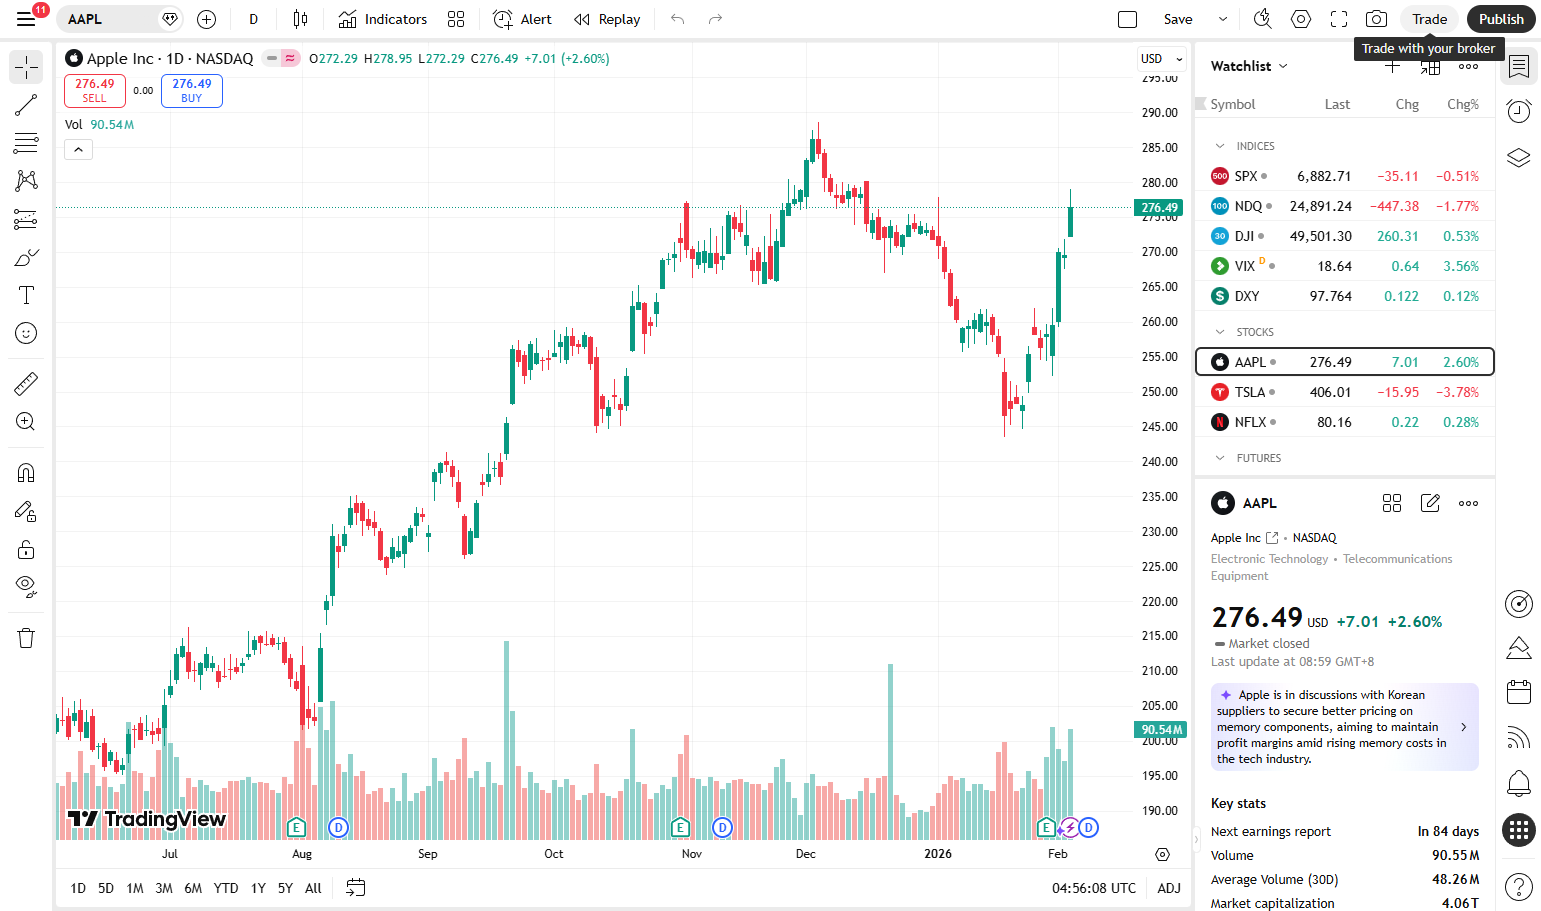Remove drawings with the trash icon
The height and width of the screenshot is (911, 1541).
point(26,638)
